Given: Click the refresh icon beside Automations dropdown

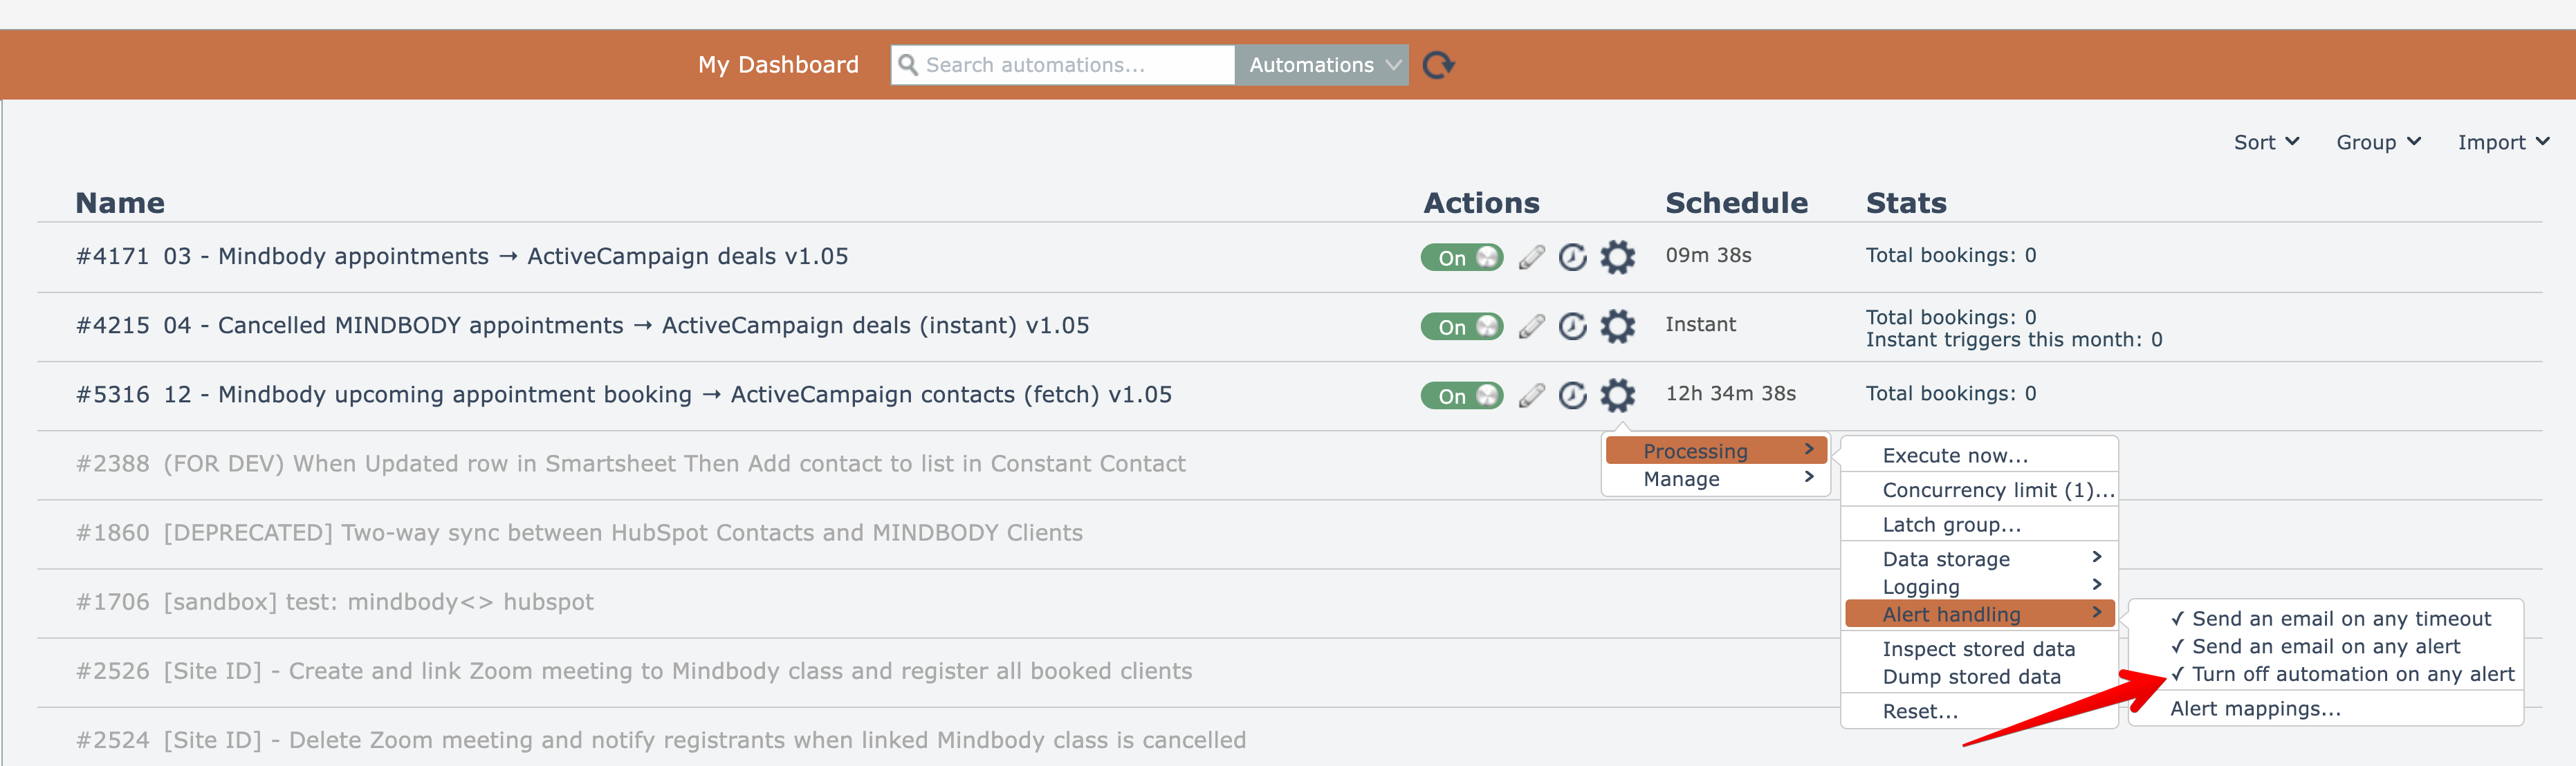Looking at the screenshot, I should (1438, 65).
